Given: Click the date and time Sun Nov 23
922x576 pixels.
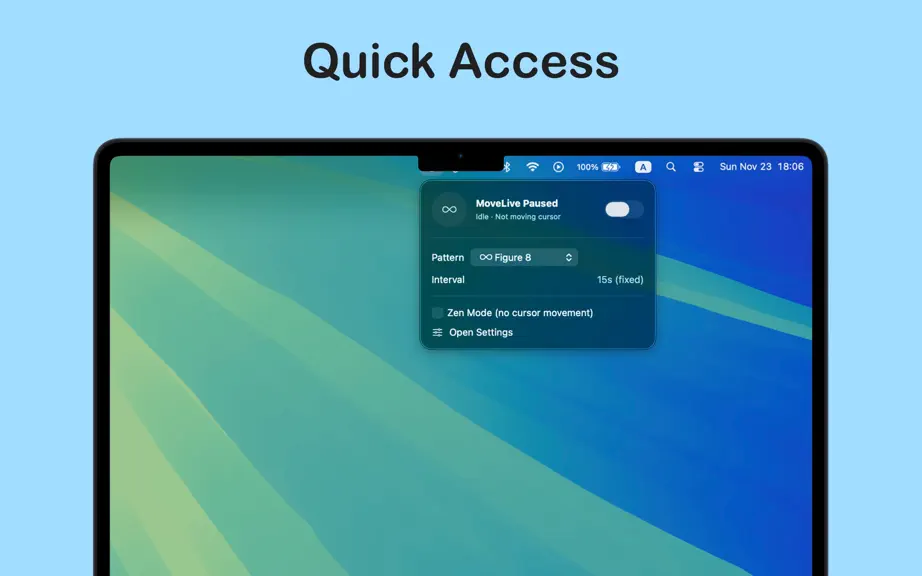Looking at the screenshot, I should point(761,167).
